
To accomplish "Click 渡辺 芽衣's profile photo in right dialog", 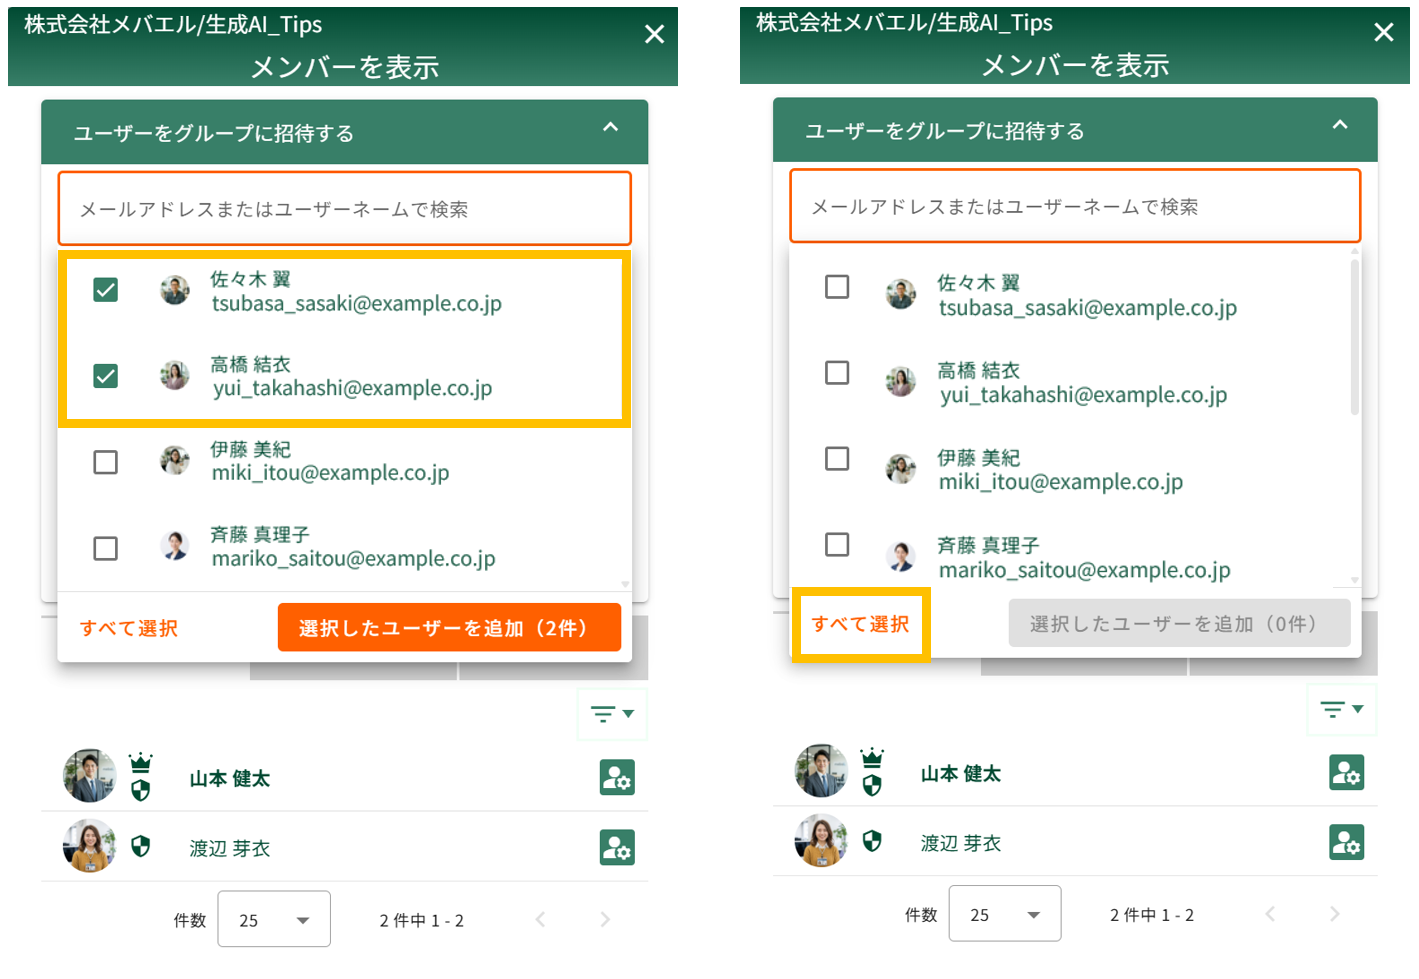I will click(821, 840).
